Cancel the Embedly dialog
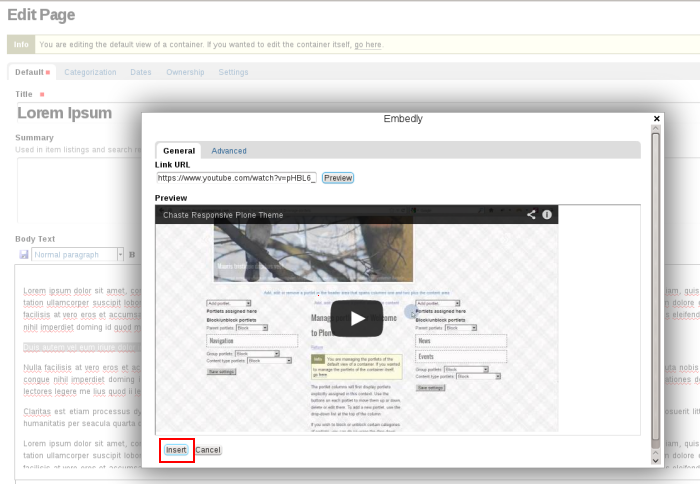This screenshot has height=484, width=700. 208,450
